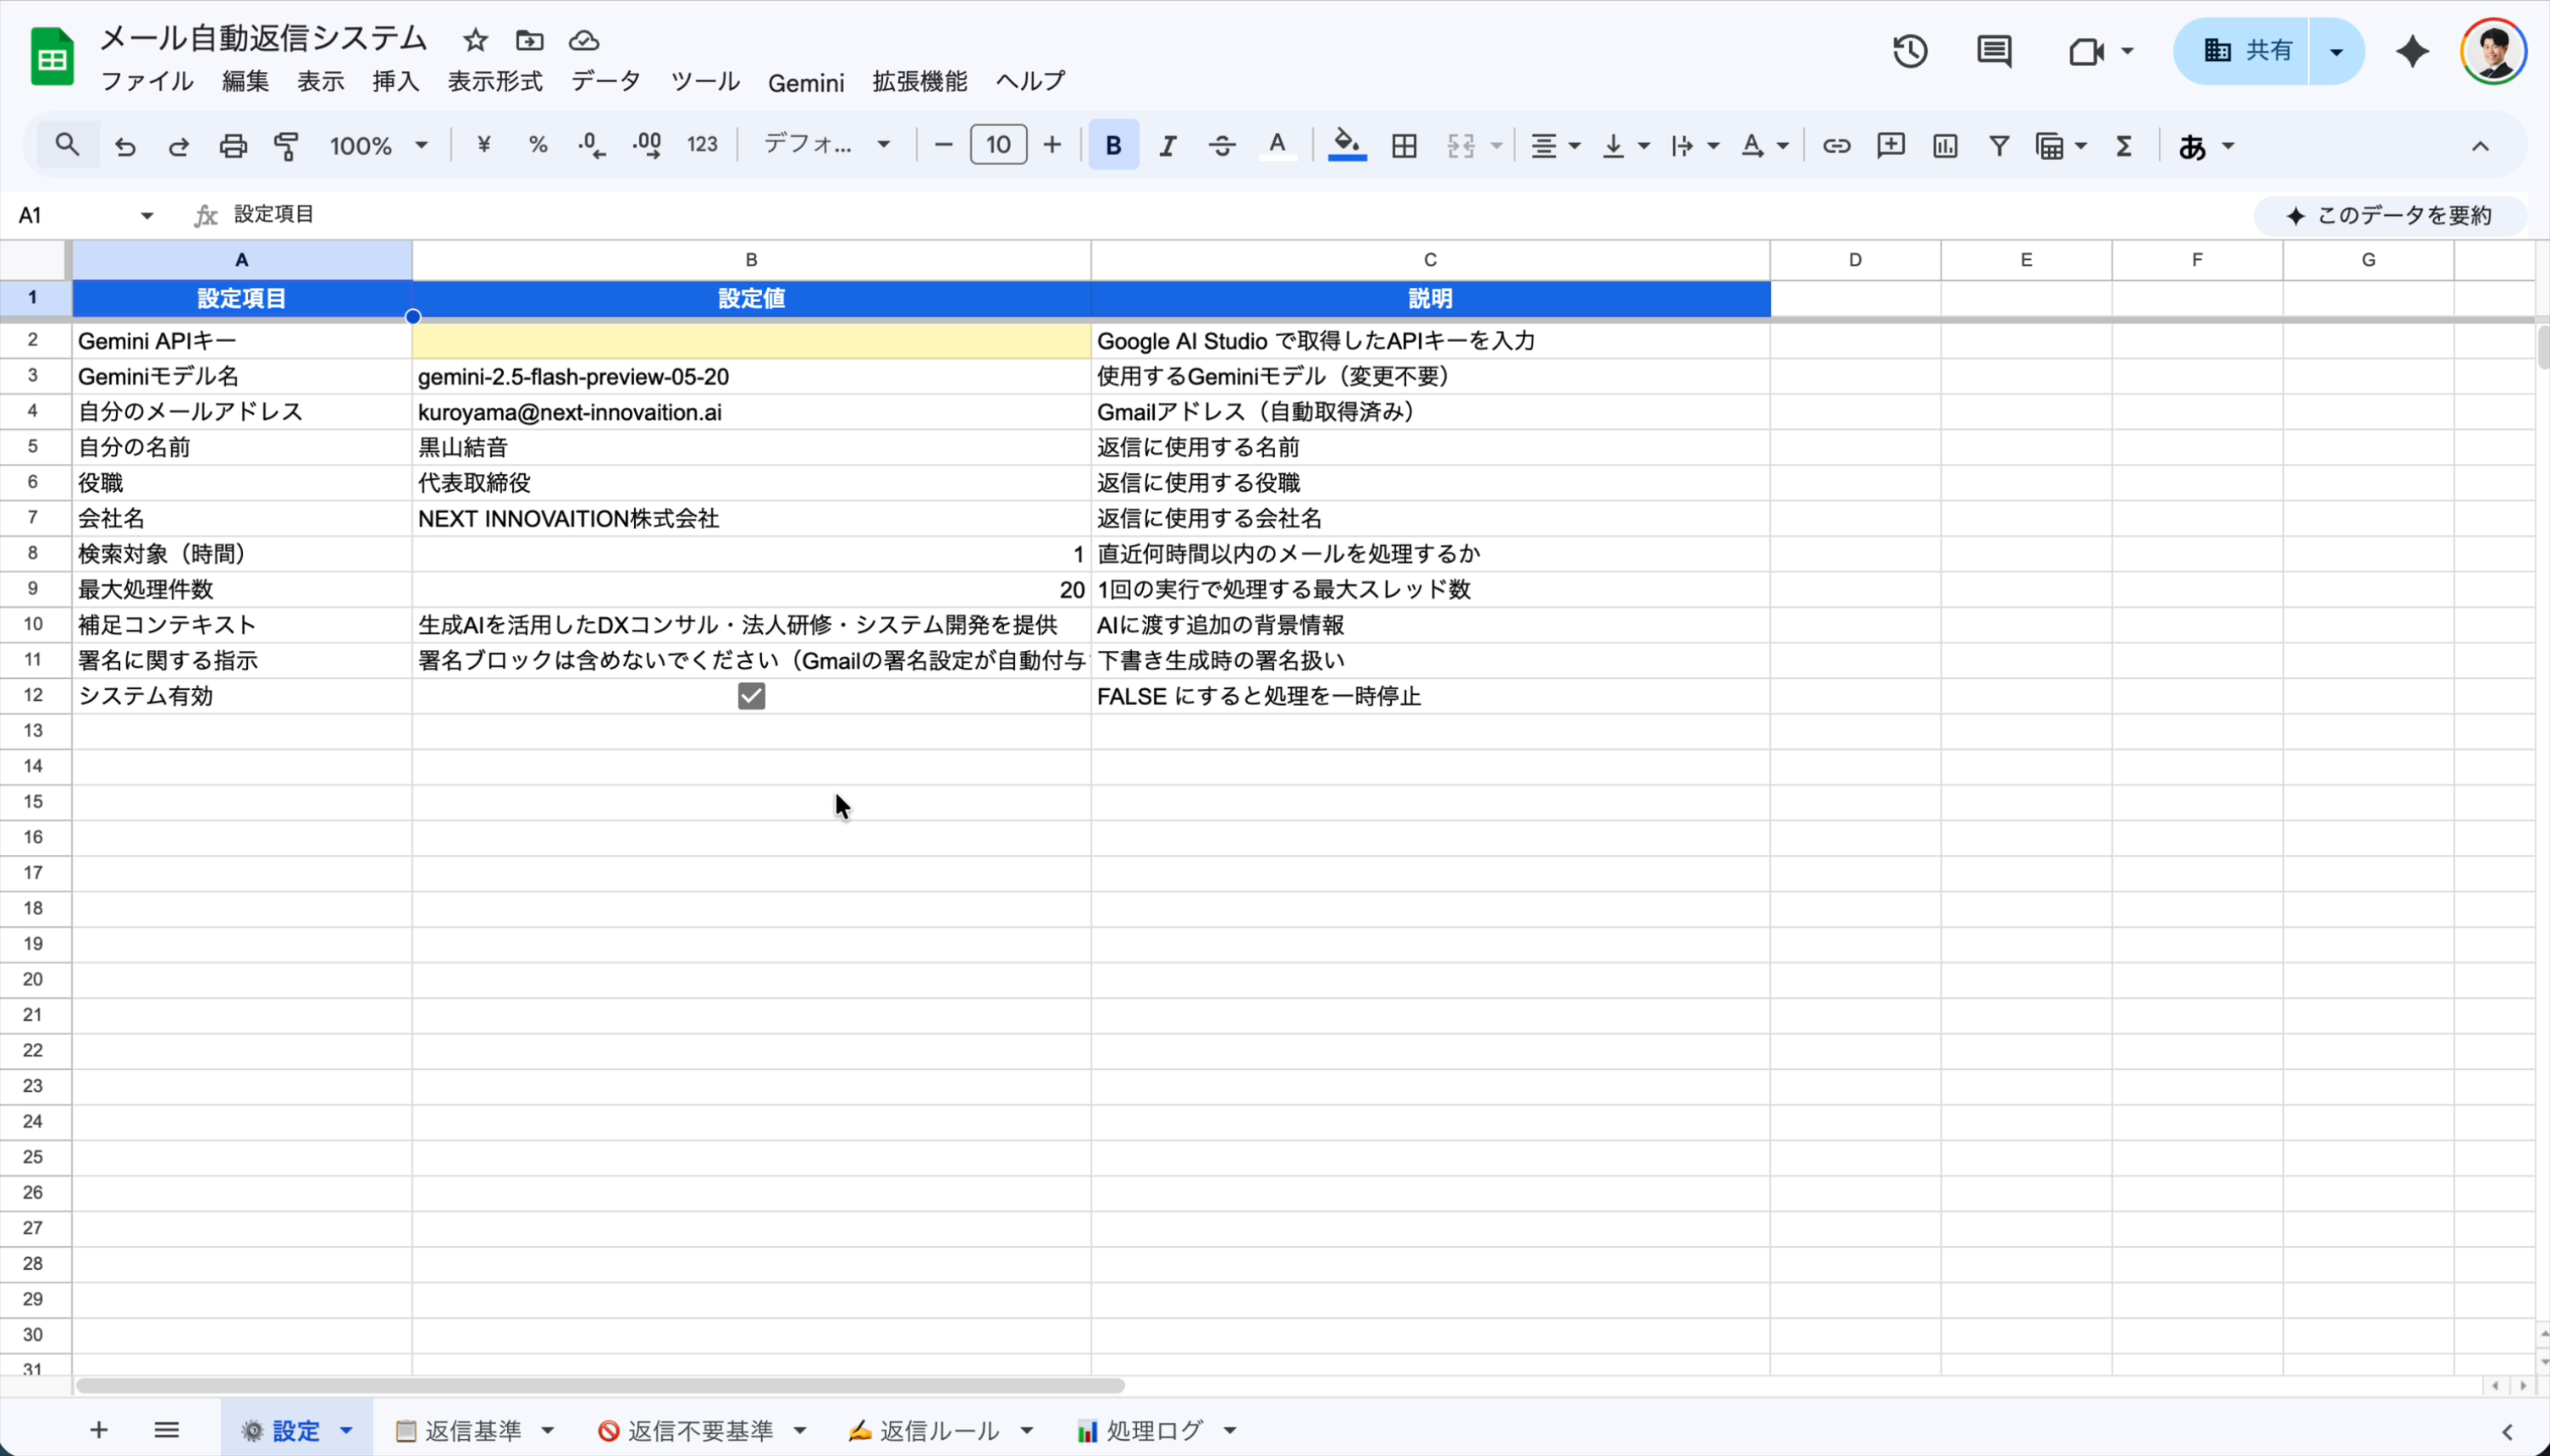Create a filter
This screenshot has height=1456, width=2550.
[x=1998, y=146]
